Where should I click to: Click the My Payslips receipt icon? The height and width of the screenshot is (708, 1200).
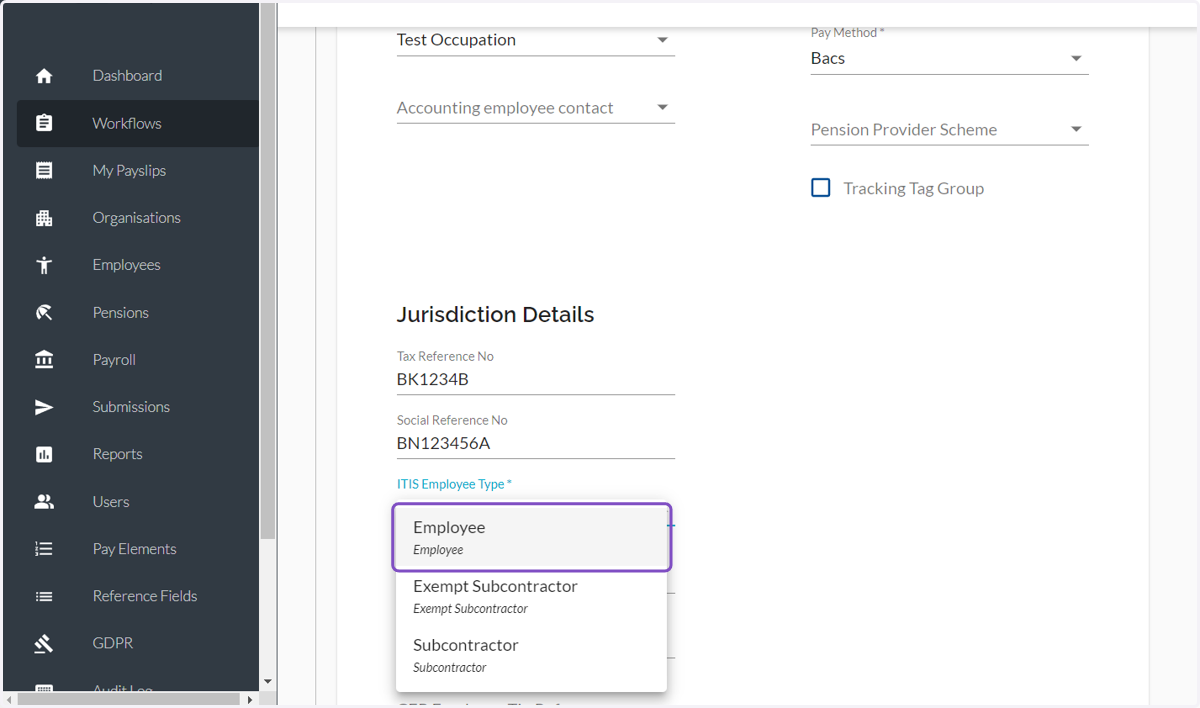[x=44, y=171]
